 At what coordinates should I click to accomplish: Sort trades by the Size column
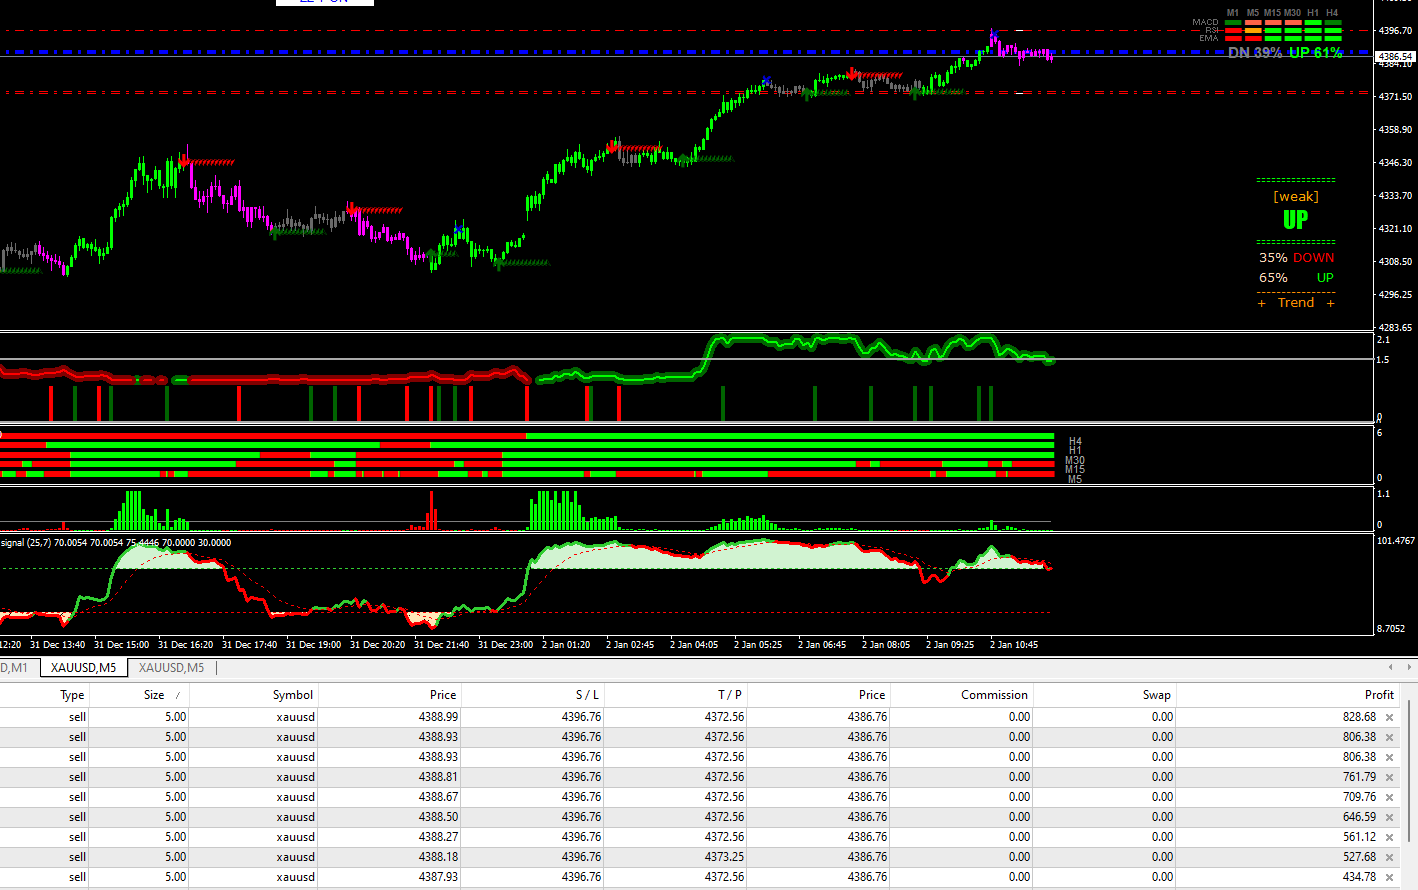pos(154,695)
